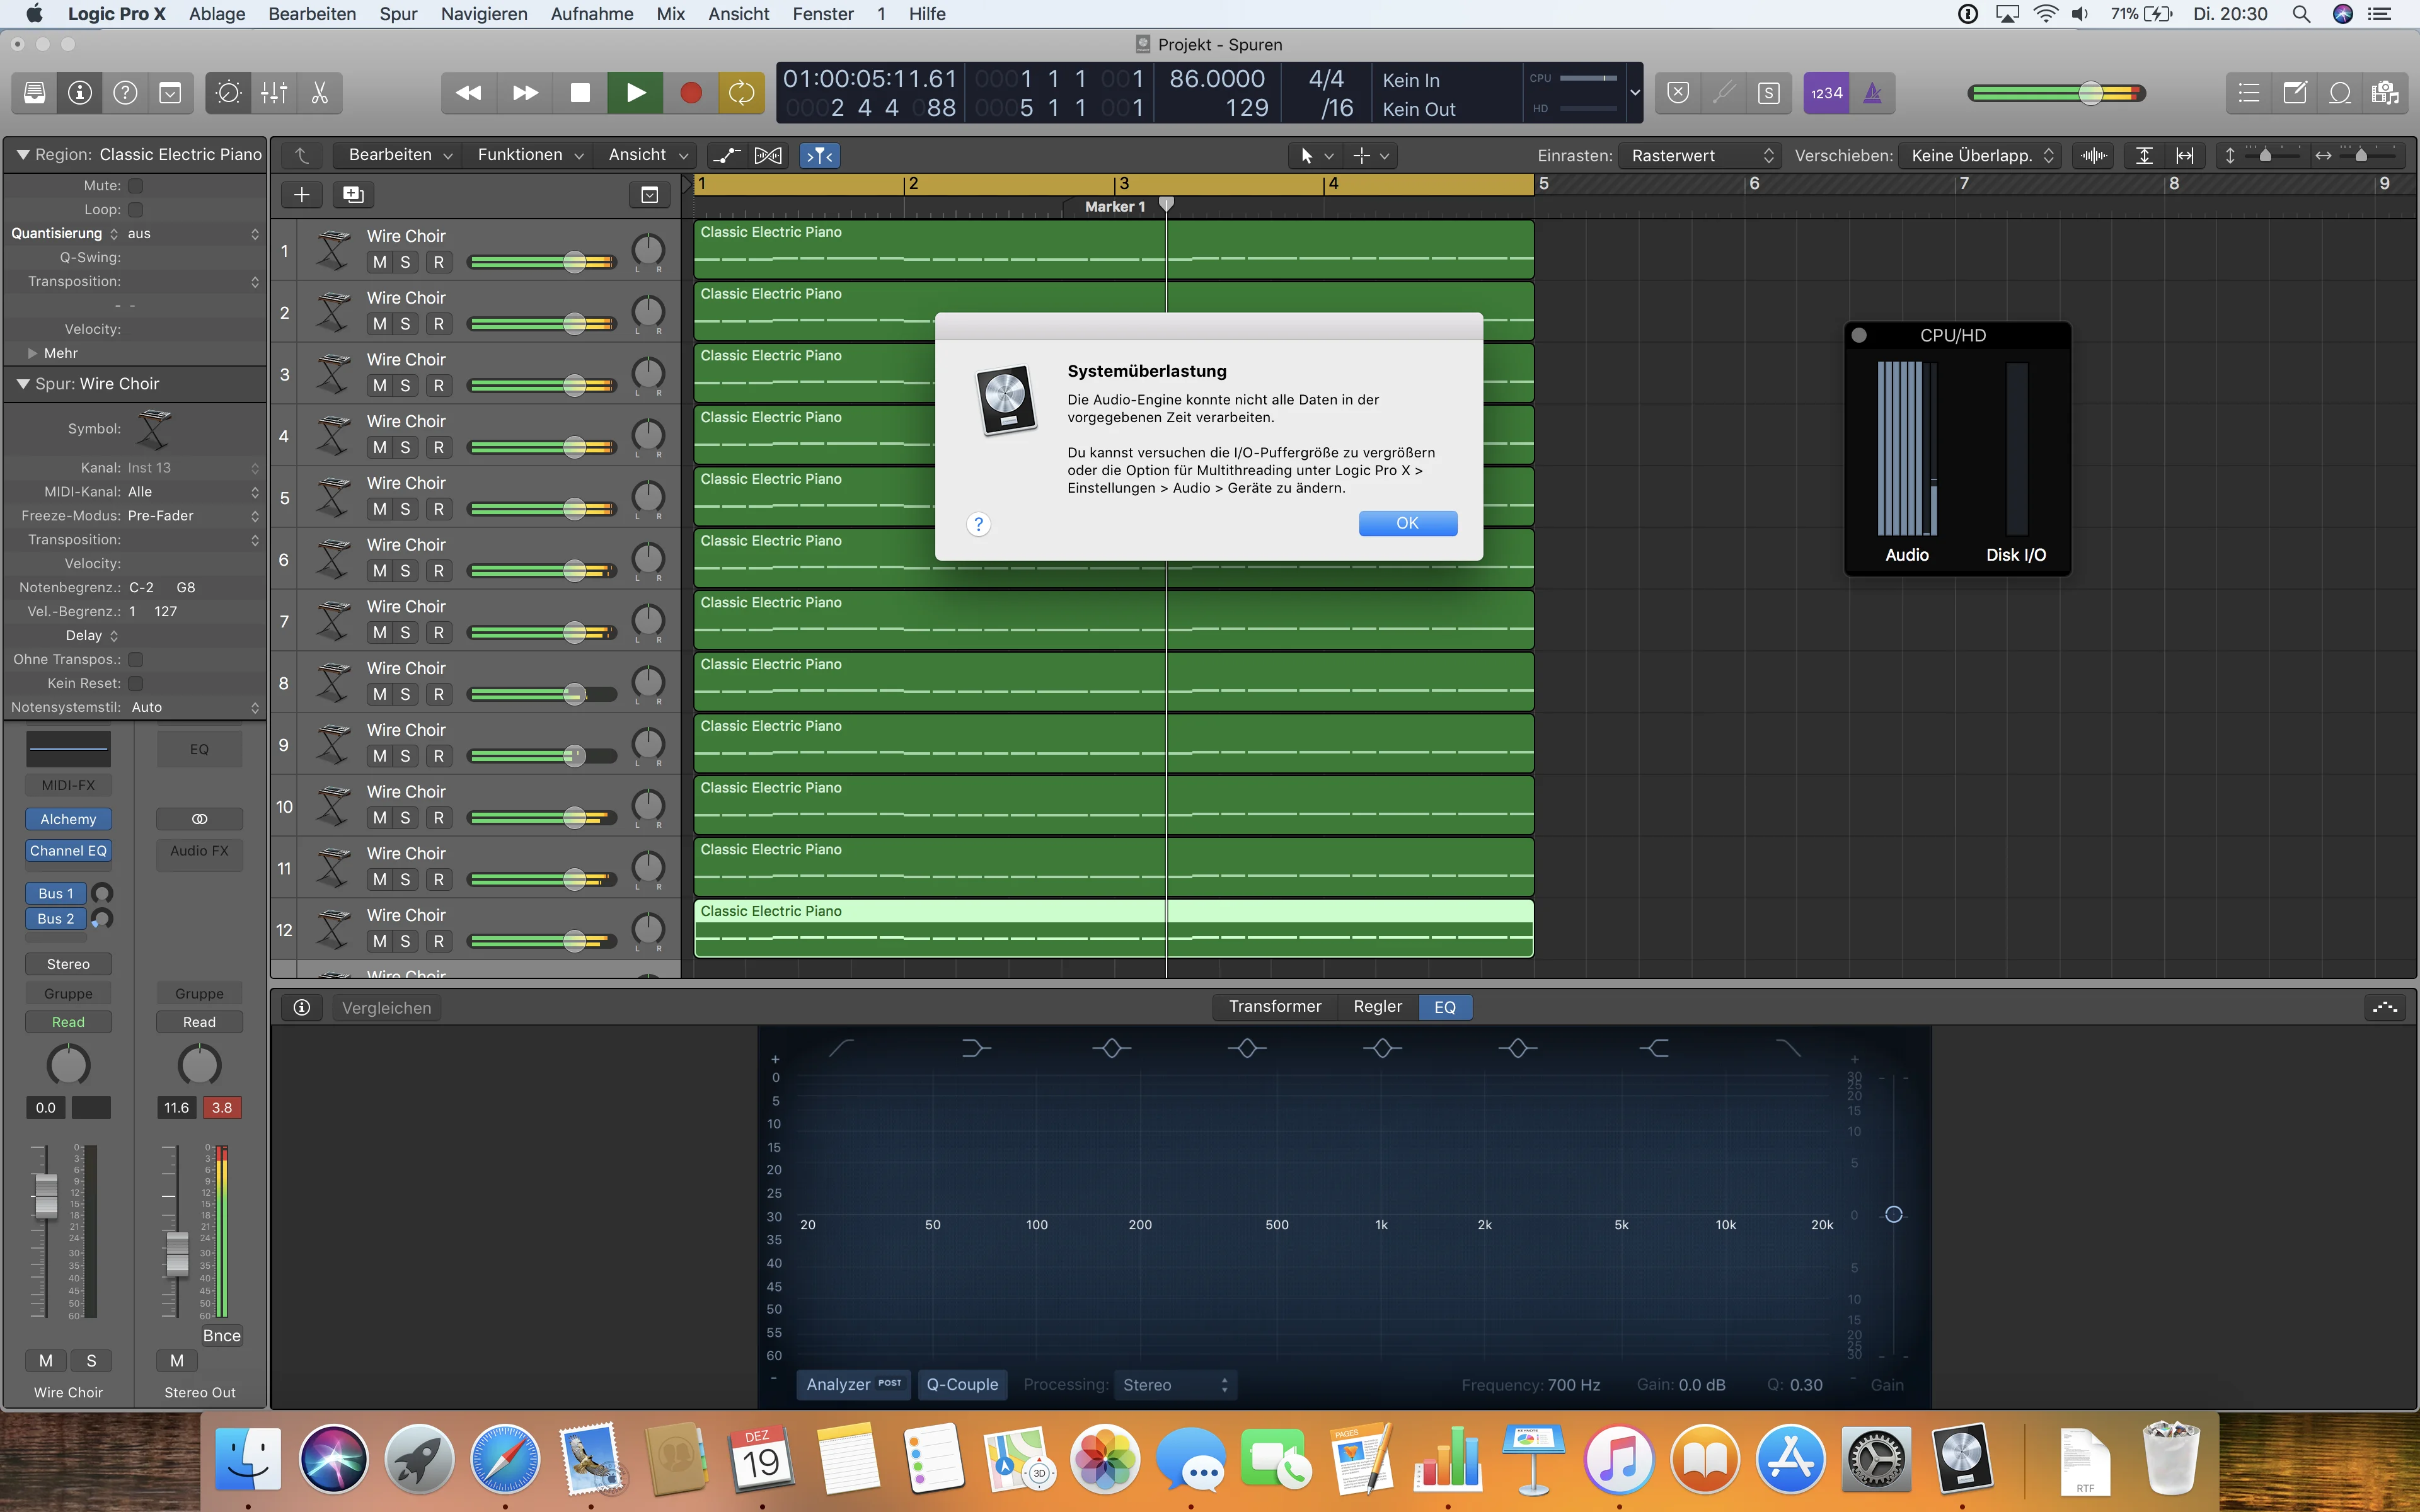The width and height of the screenshot is (2420, 1512).
Task: Expand the Mehr disclosure triangle
Action: (33, 353)
